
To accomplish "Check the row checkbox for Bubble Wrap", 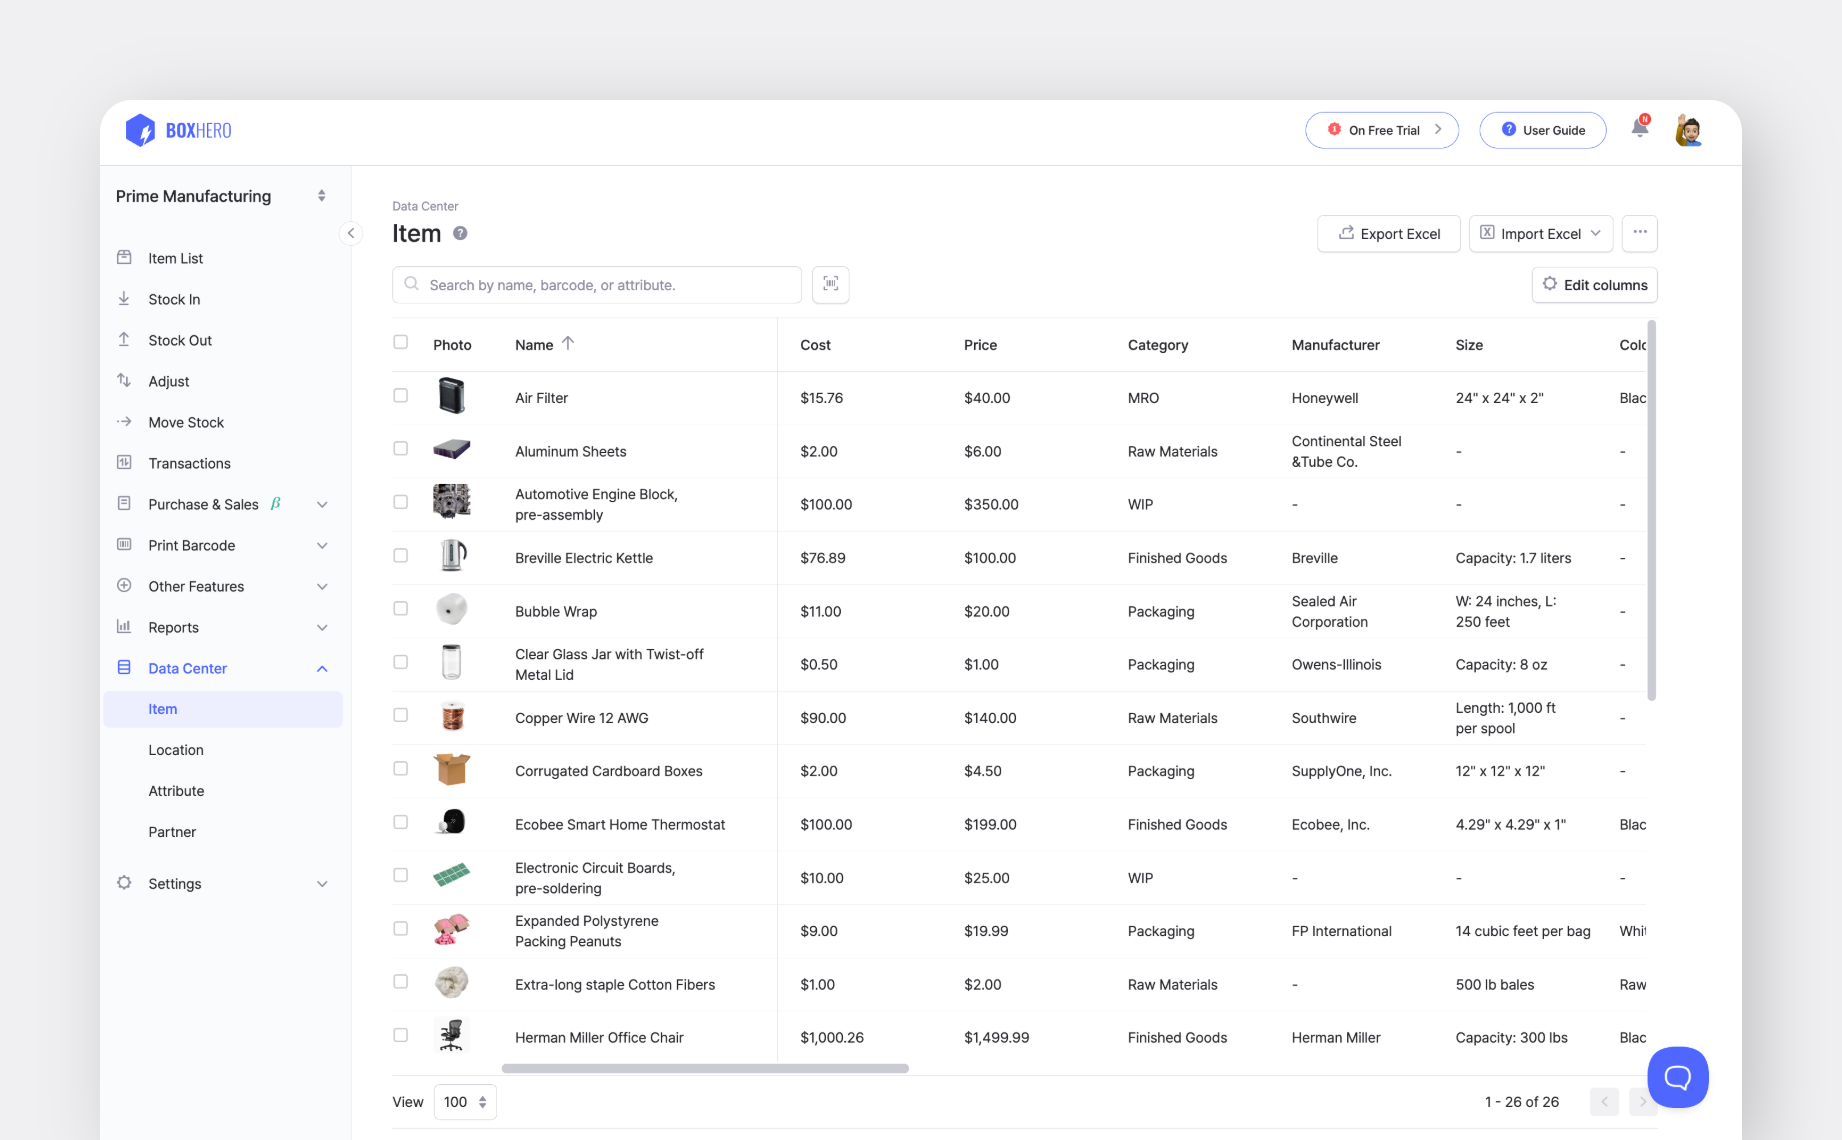I will (400, 607).
